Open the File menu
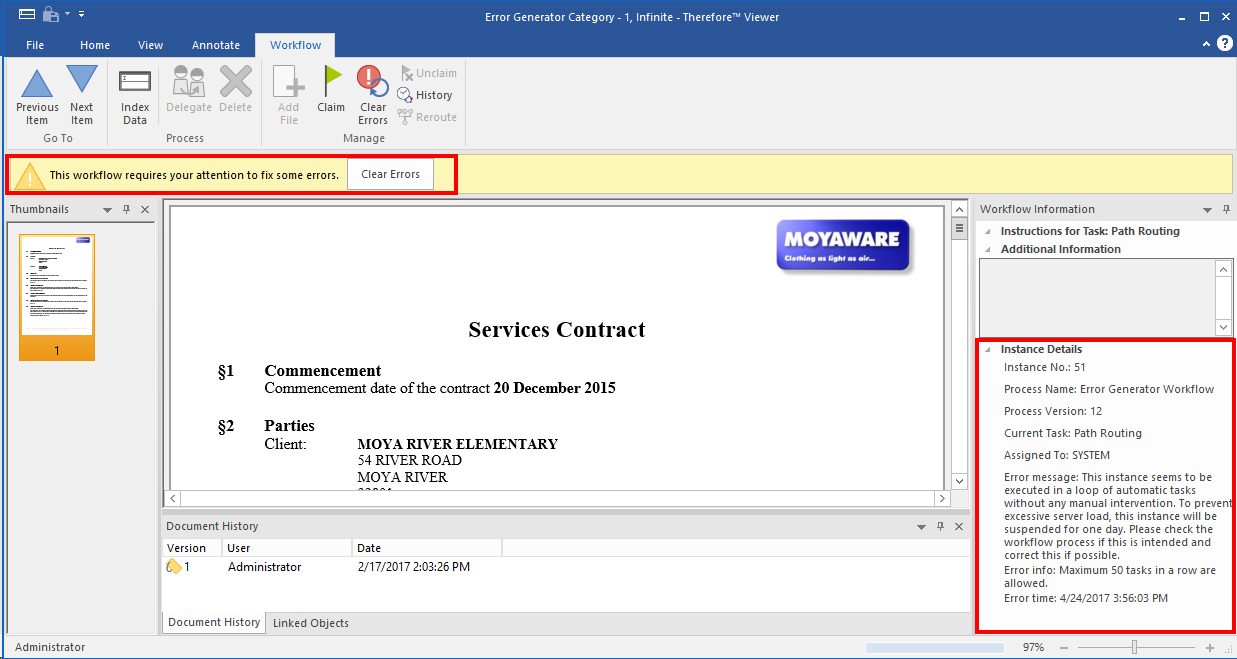Image resolution: width=1237 pixels, height=659 pixels. tap(35, 45)
